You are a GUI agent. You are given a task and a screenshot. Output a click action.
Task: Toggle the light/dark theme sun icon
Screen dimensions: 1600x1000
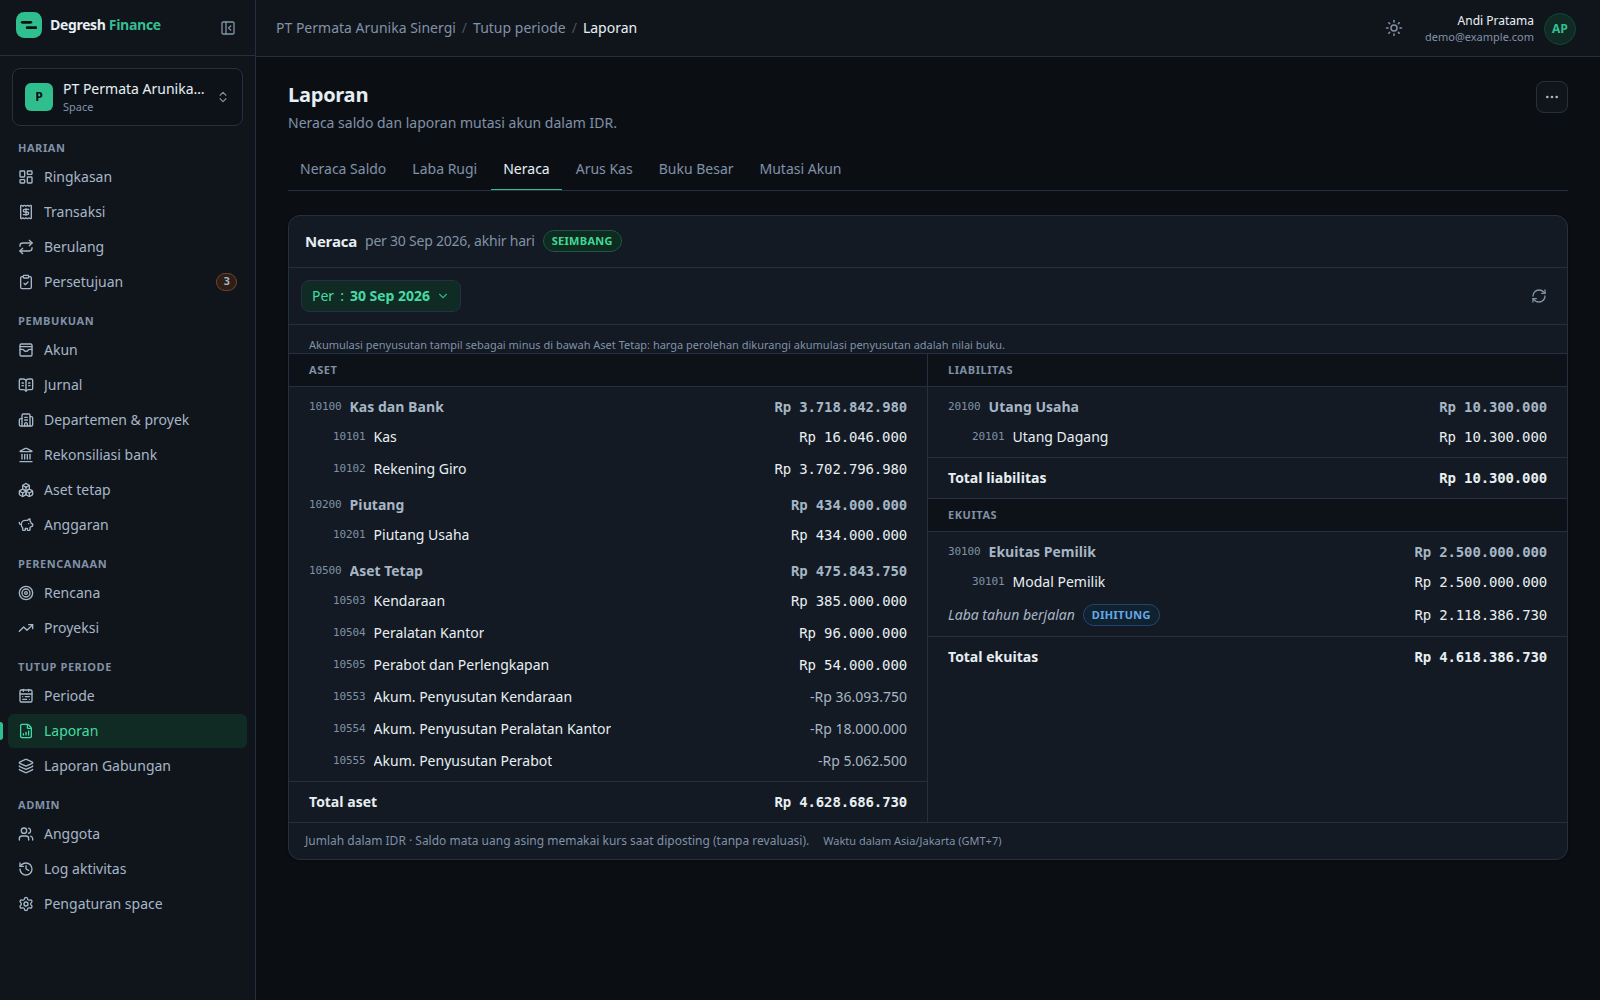point(1394,28)
